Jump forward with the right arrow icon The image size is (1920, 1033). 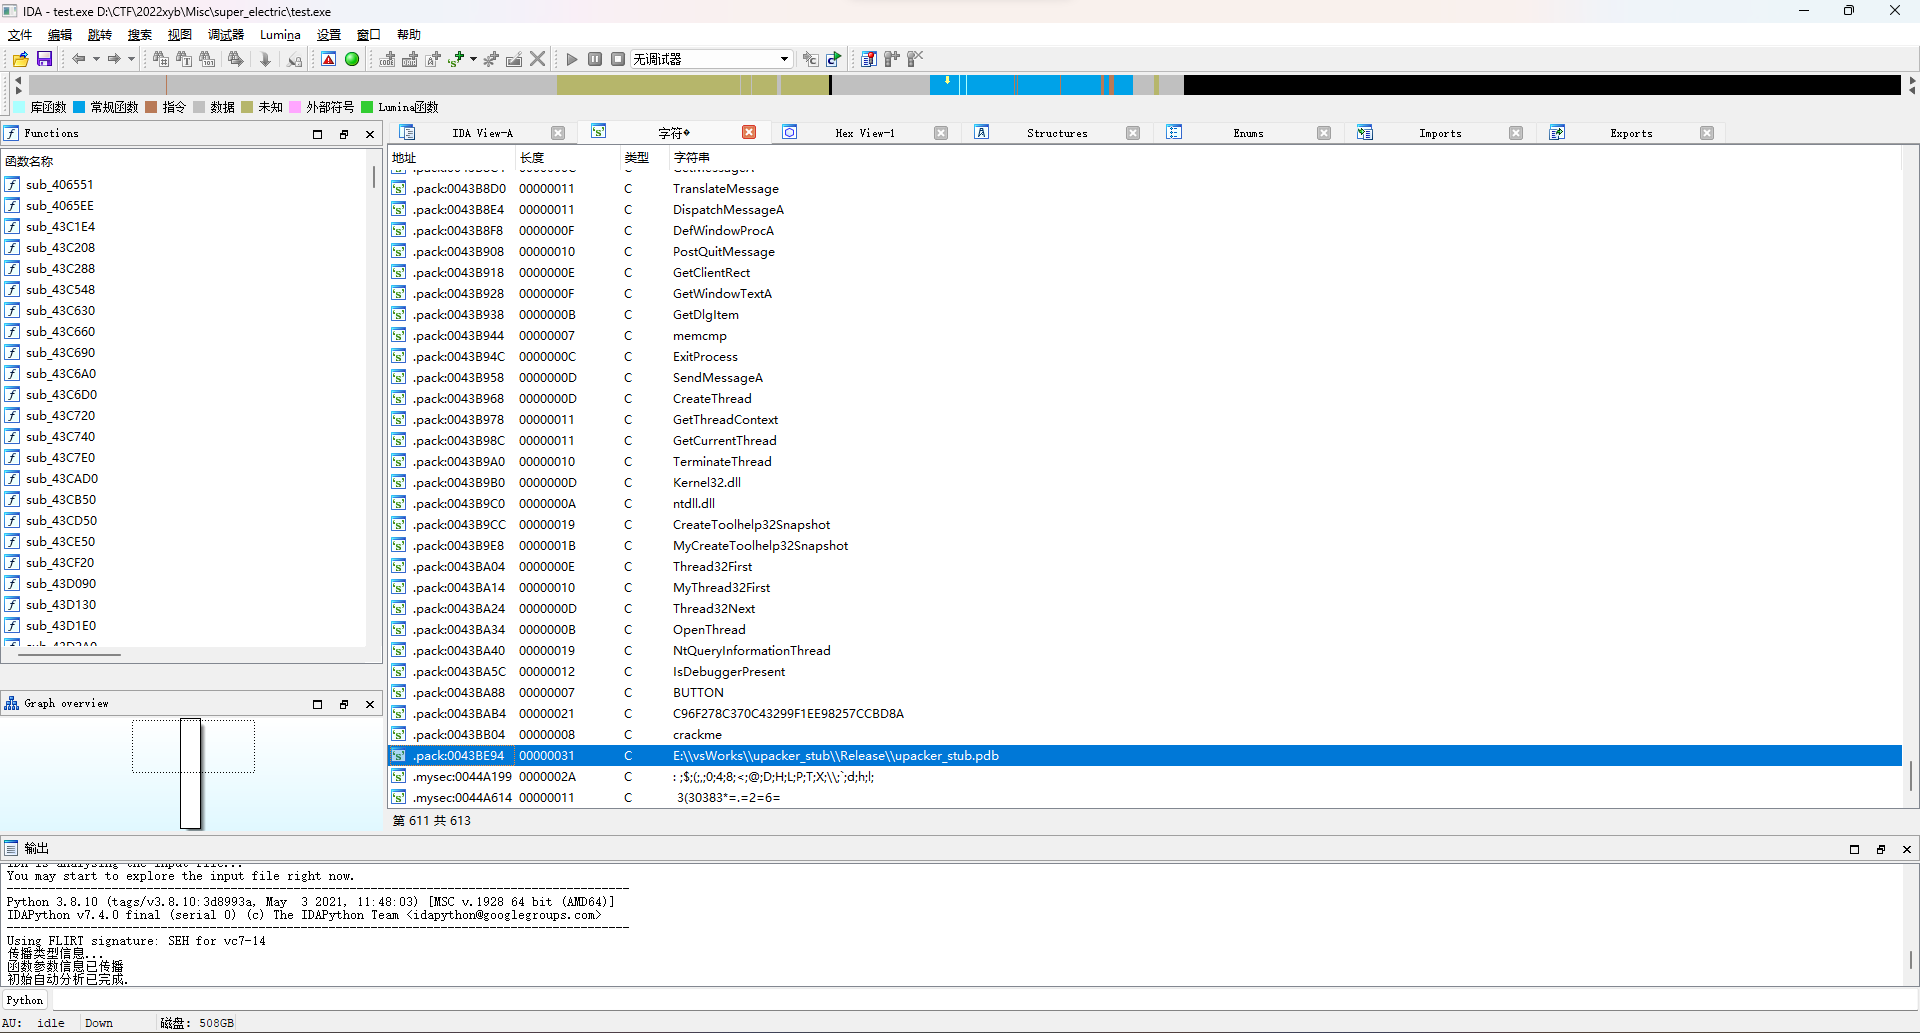tap(114, 59)
